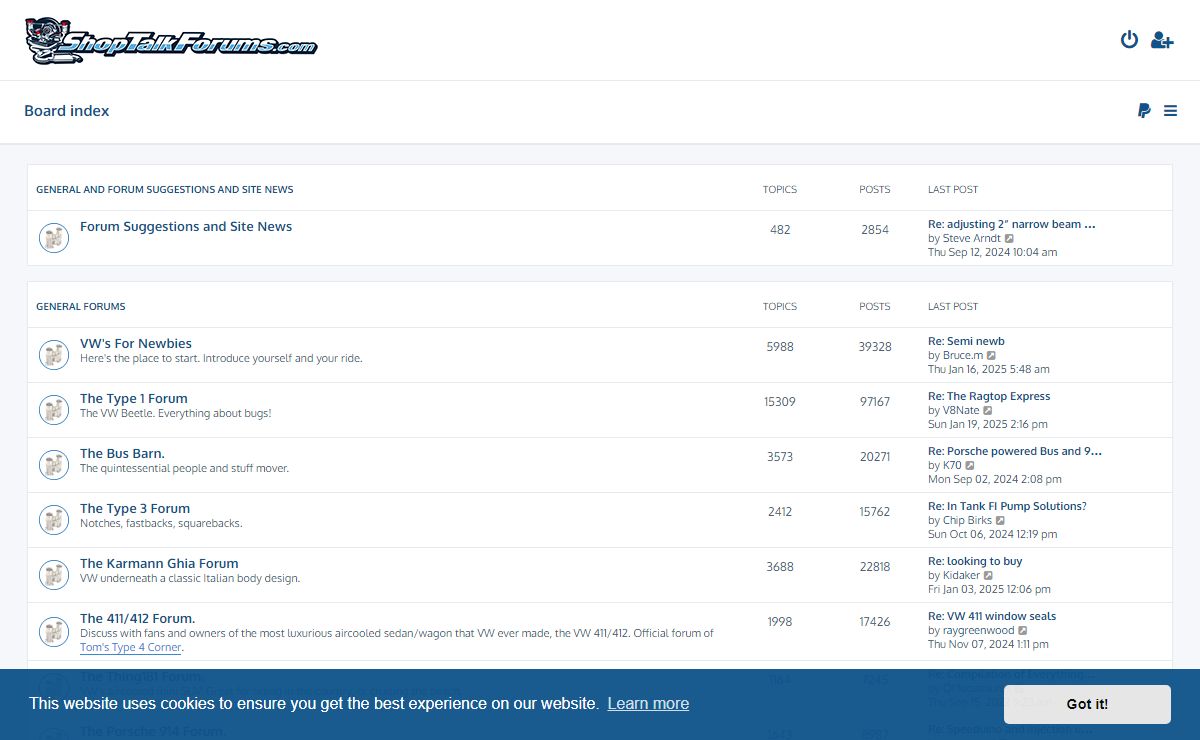This screenshot has height=740, width=1200.
Task: Click view-latest-post icon next to Chip Birks
Action: [1000, 521]
